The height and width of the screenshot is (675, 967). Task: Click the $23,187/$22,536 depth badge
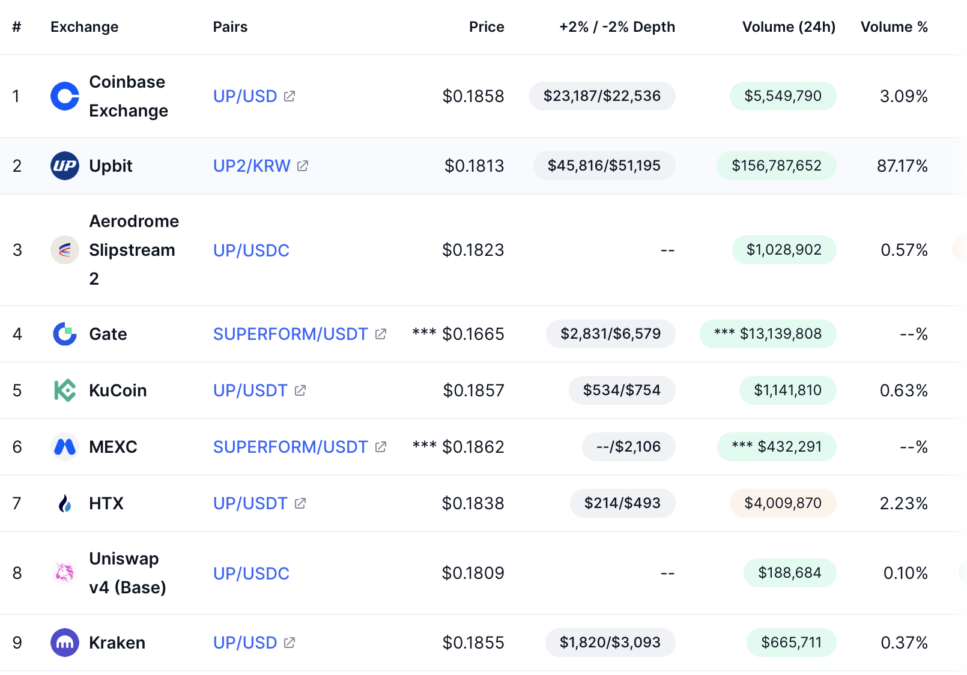pyautogui.click(x=602, y=96)
